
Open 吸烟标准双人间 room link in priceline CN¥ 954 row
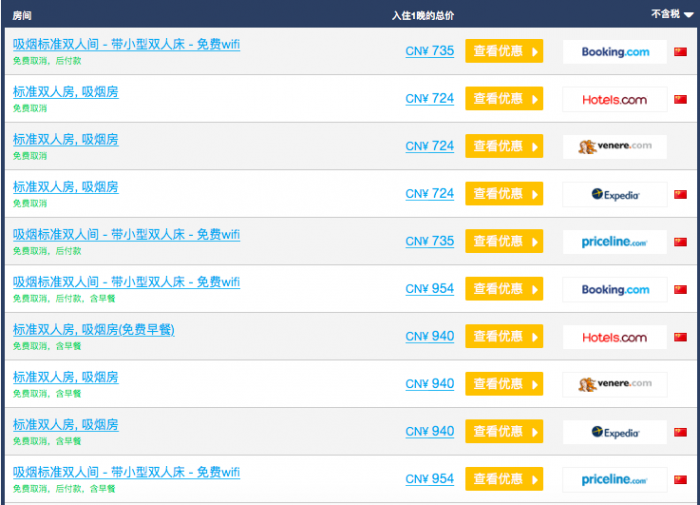pos(126,472)
